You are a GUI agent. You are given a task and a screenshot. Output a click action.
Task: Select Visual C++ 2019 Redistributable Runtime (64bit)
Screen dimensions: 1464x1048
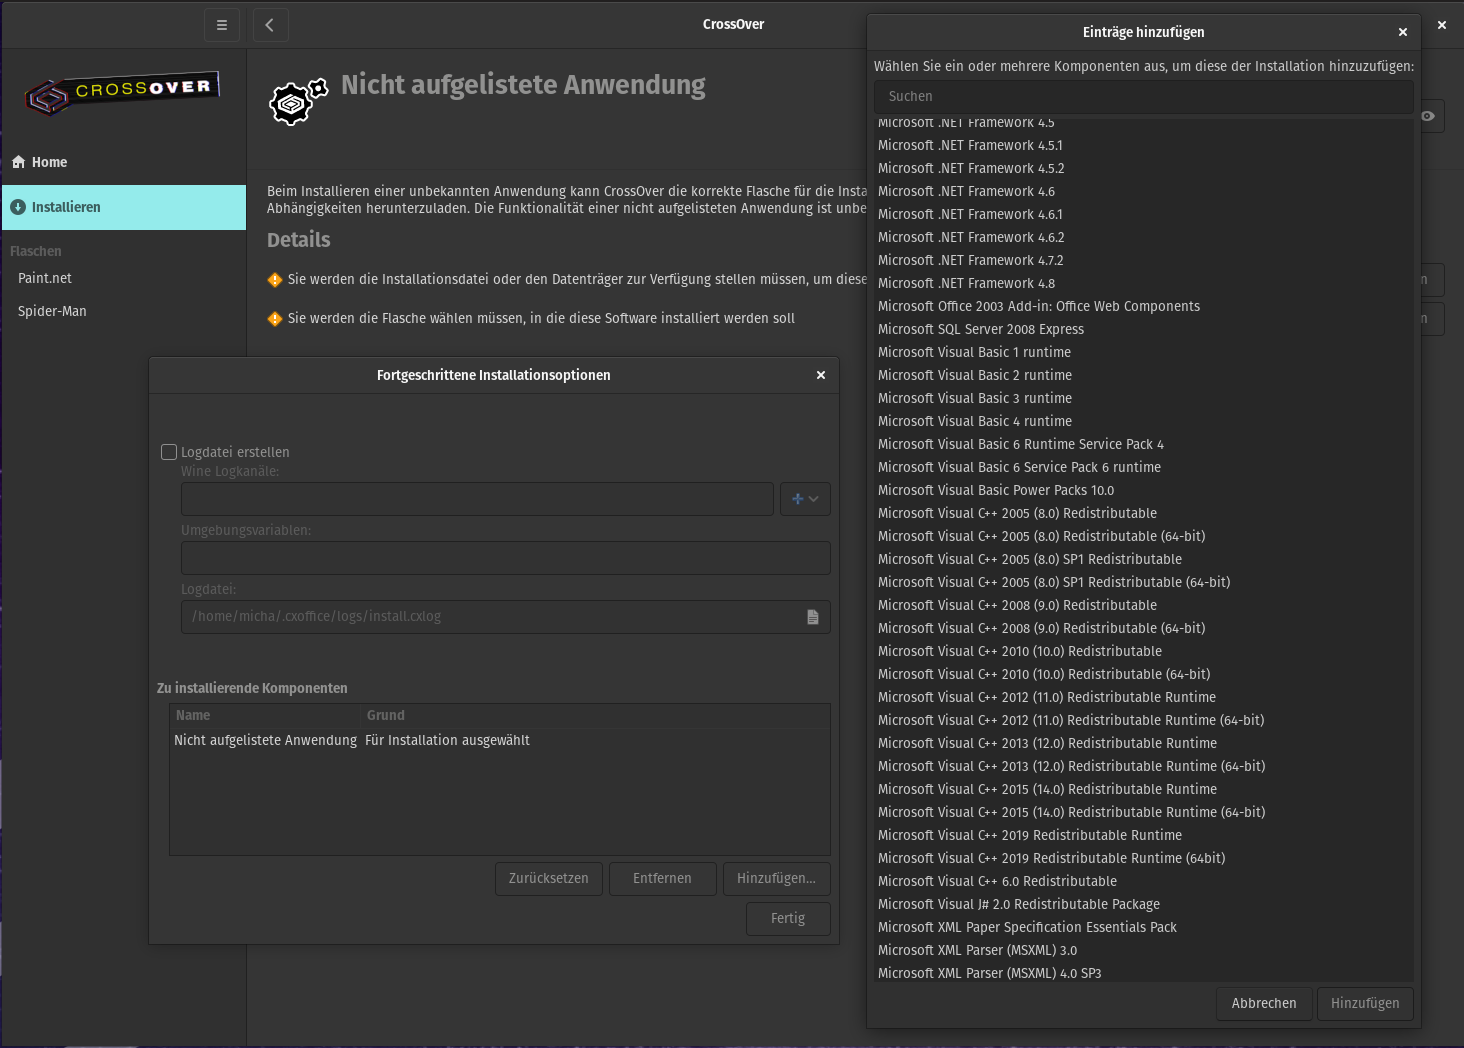tap(1144, 858)
